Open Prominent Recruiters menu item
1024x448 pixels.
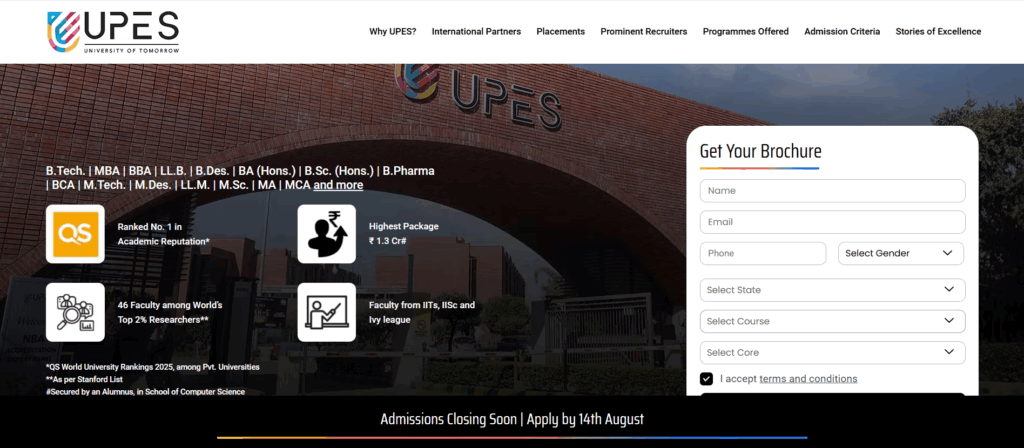(643, 32)
